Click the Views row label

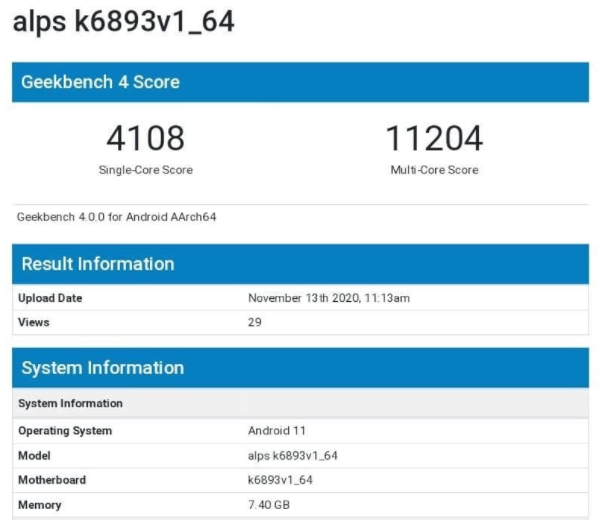coord(33,322)
